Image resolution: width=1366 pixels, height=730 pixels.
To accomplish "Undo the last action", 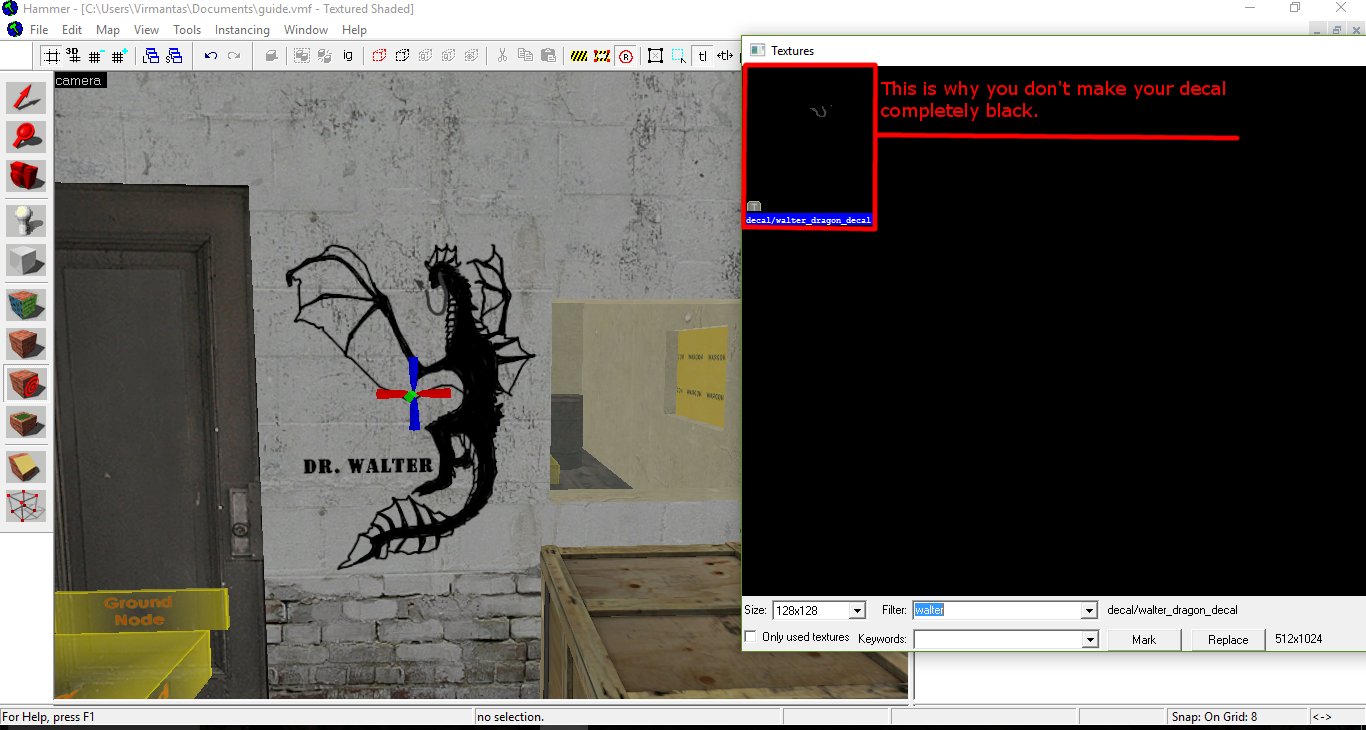I will (211, 56).
